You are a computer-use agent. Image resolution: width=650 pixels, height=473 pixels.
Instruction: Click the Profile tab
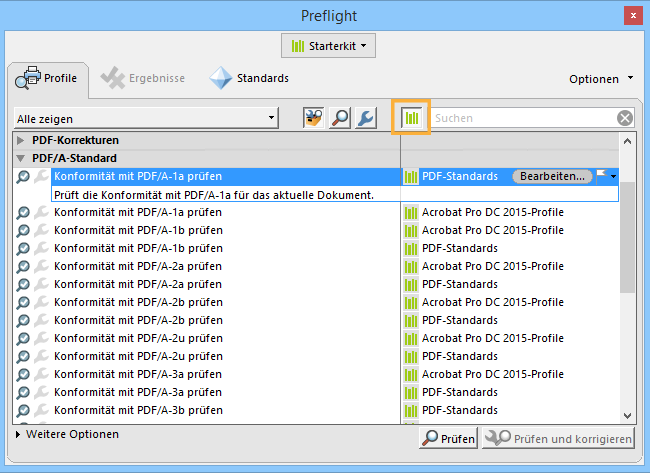pos(48,78)
